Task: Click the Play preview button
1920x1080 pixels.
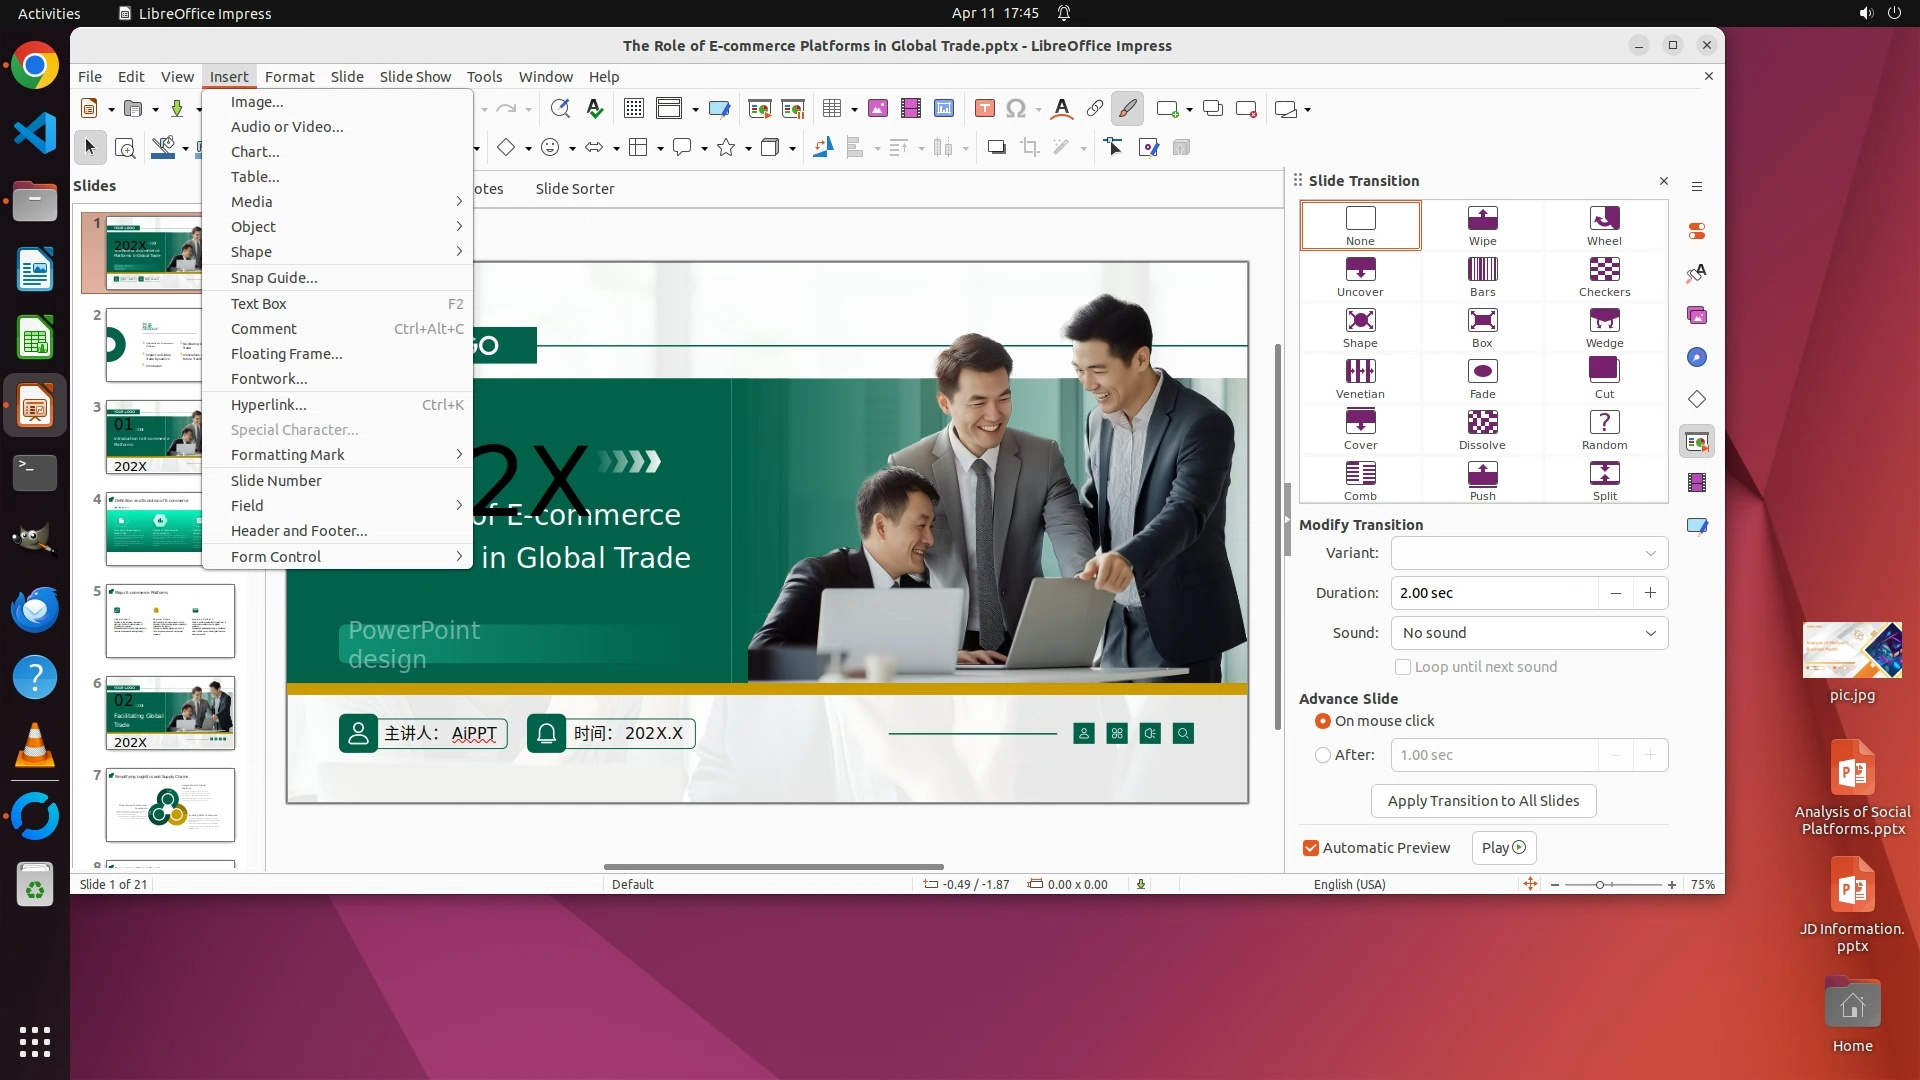Action: point(1503,848)
